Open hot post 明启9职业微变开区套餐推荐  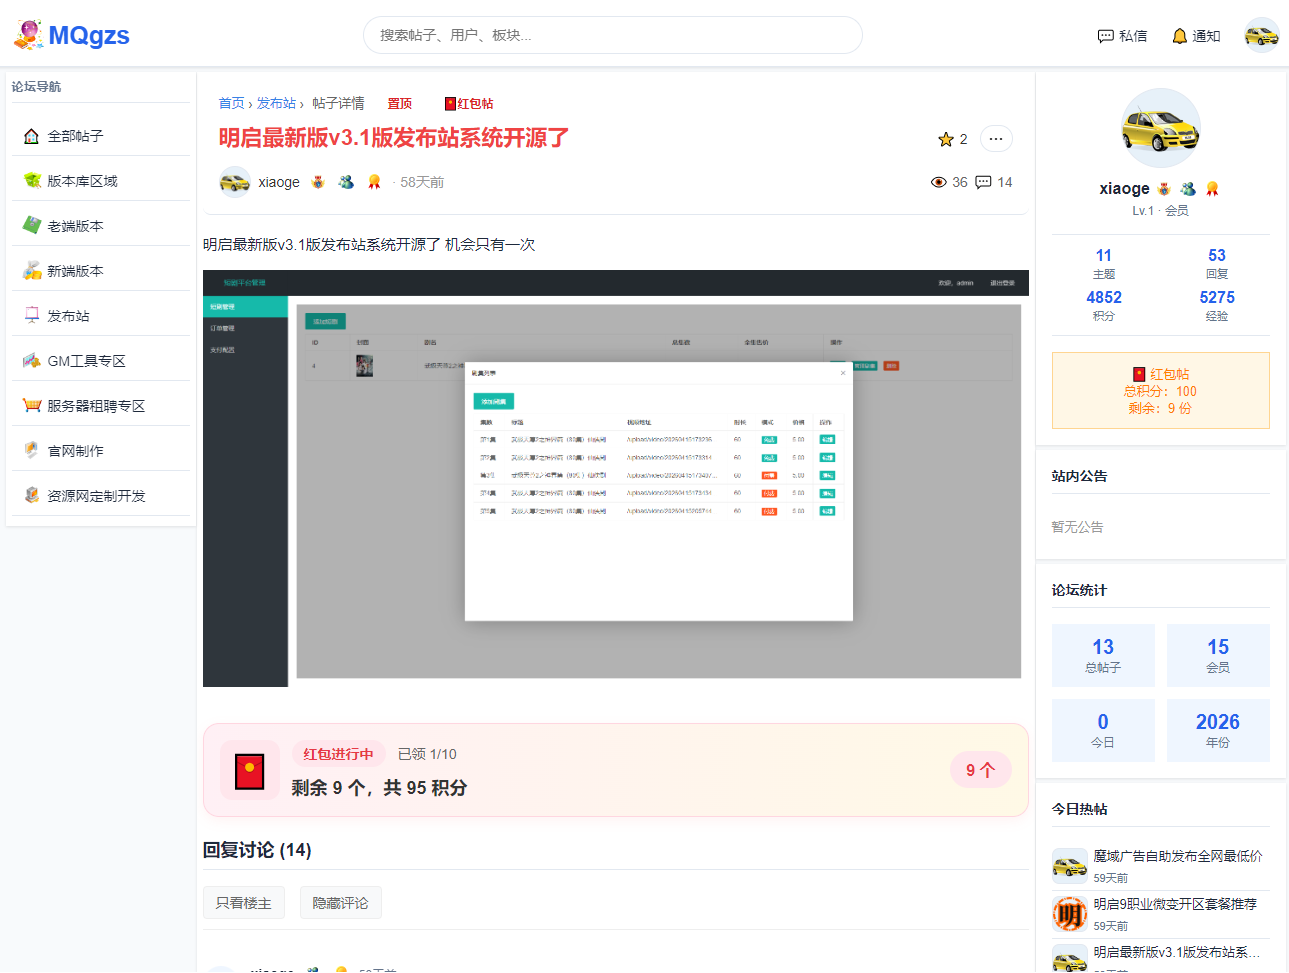pos(1175,904)
